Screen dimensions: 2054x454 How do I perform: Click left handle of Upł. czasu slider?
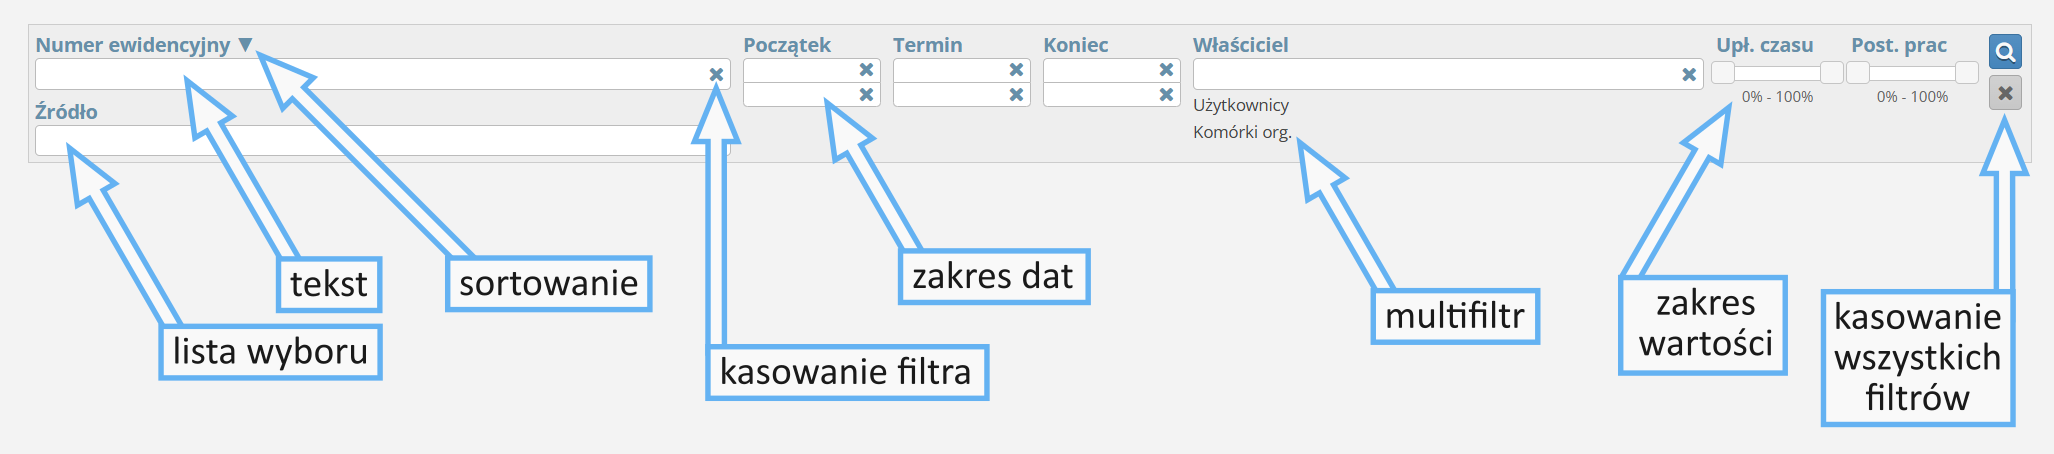(x=1723, y=72)
